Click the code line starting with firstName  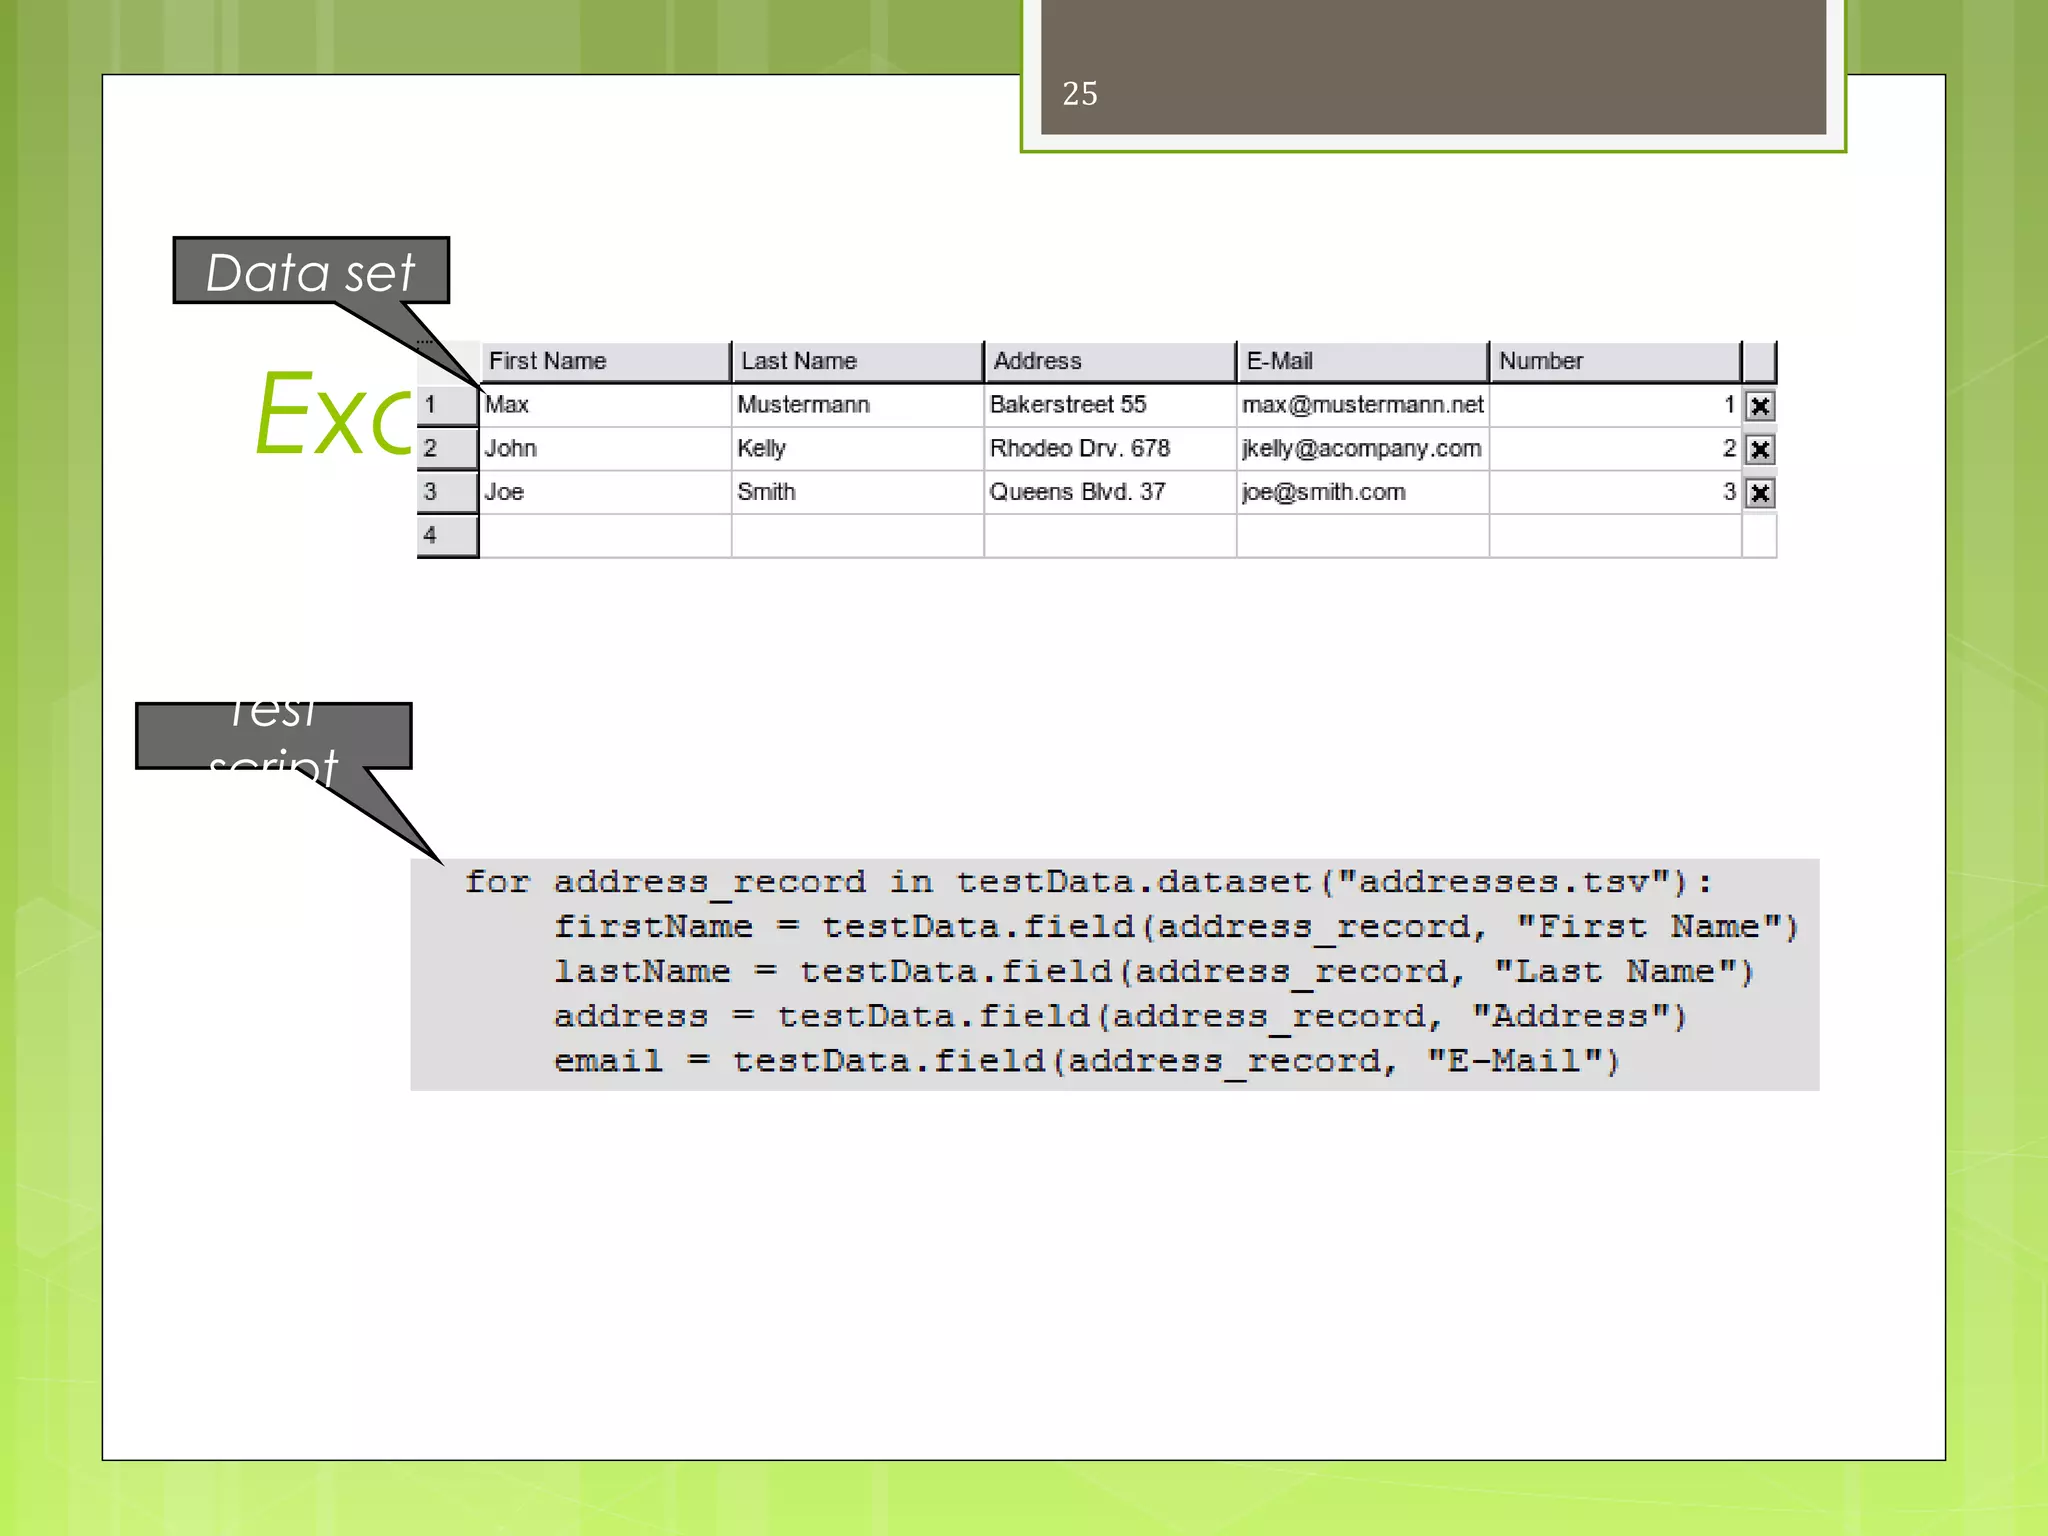(1176, 927)
